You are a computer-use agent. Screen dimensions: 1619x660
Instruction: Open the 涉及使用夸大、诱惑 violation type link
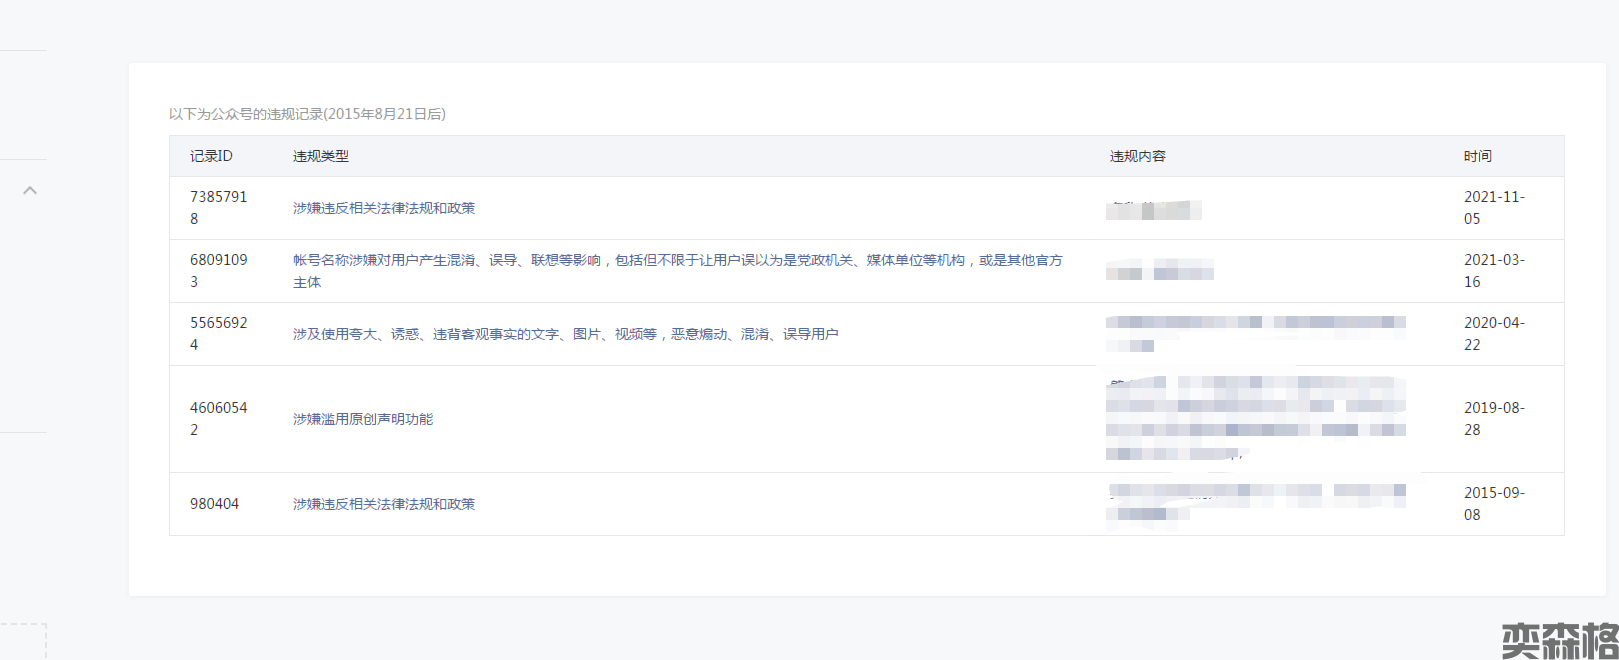pos(565,334)
